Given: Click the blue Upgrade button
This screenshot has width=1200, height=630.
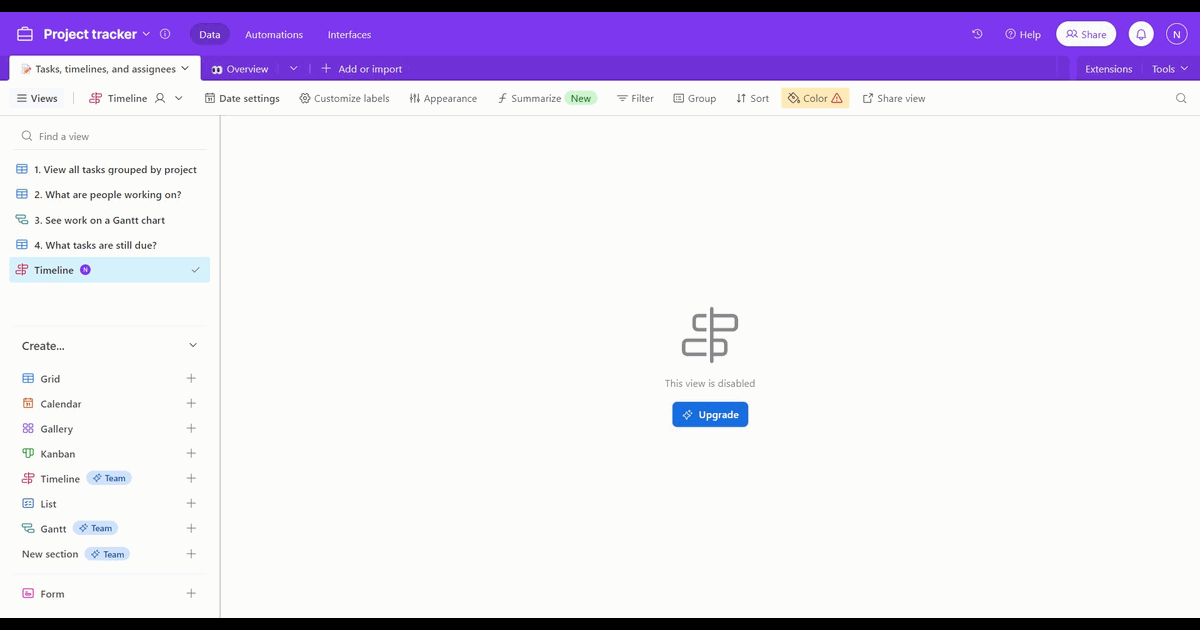Looking at the screenshot, I should pos(710,414).
